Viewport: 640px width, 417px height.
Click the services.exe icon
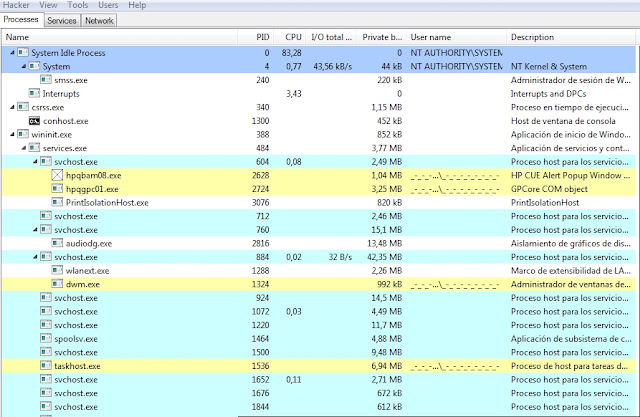[34, 148]
